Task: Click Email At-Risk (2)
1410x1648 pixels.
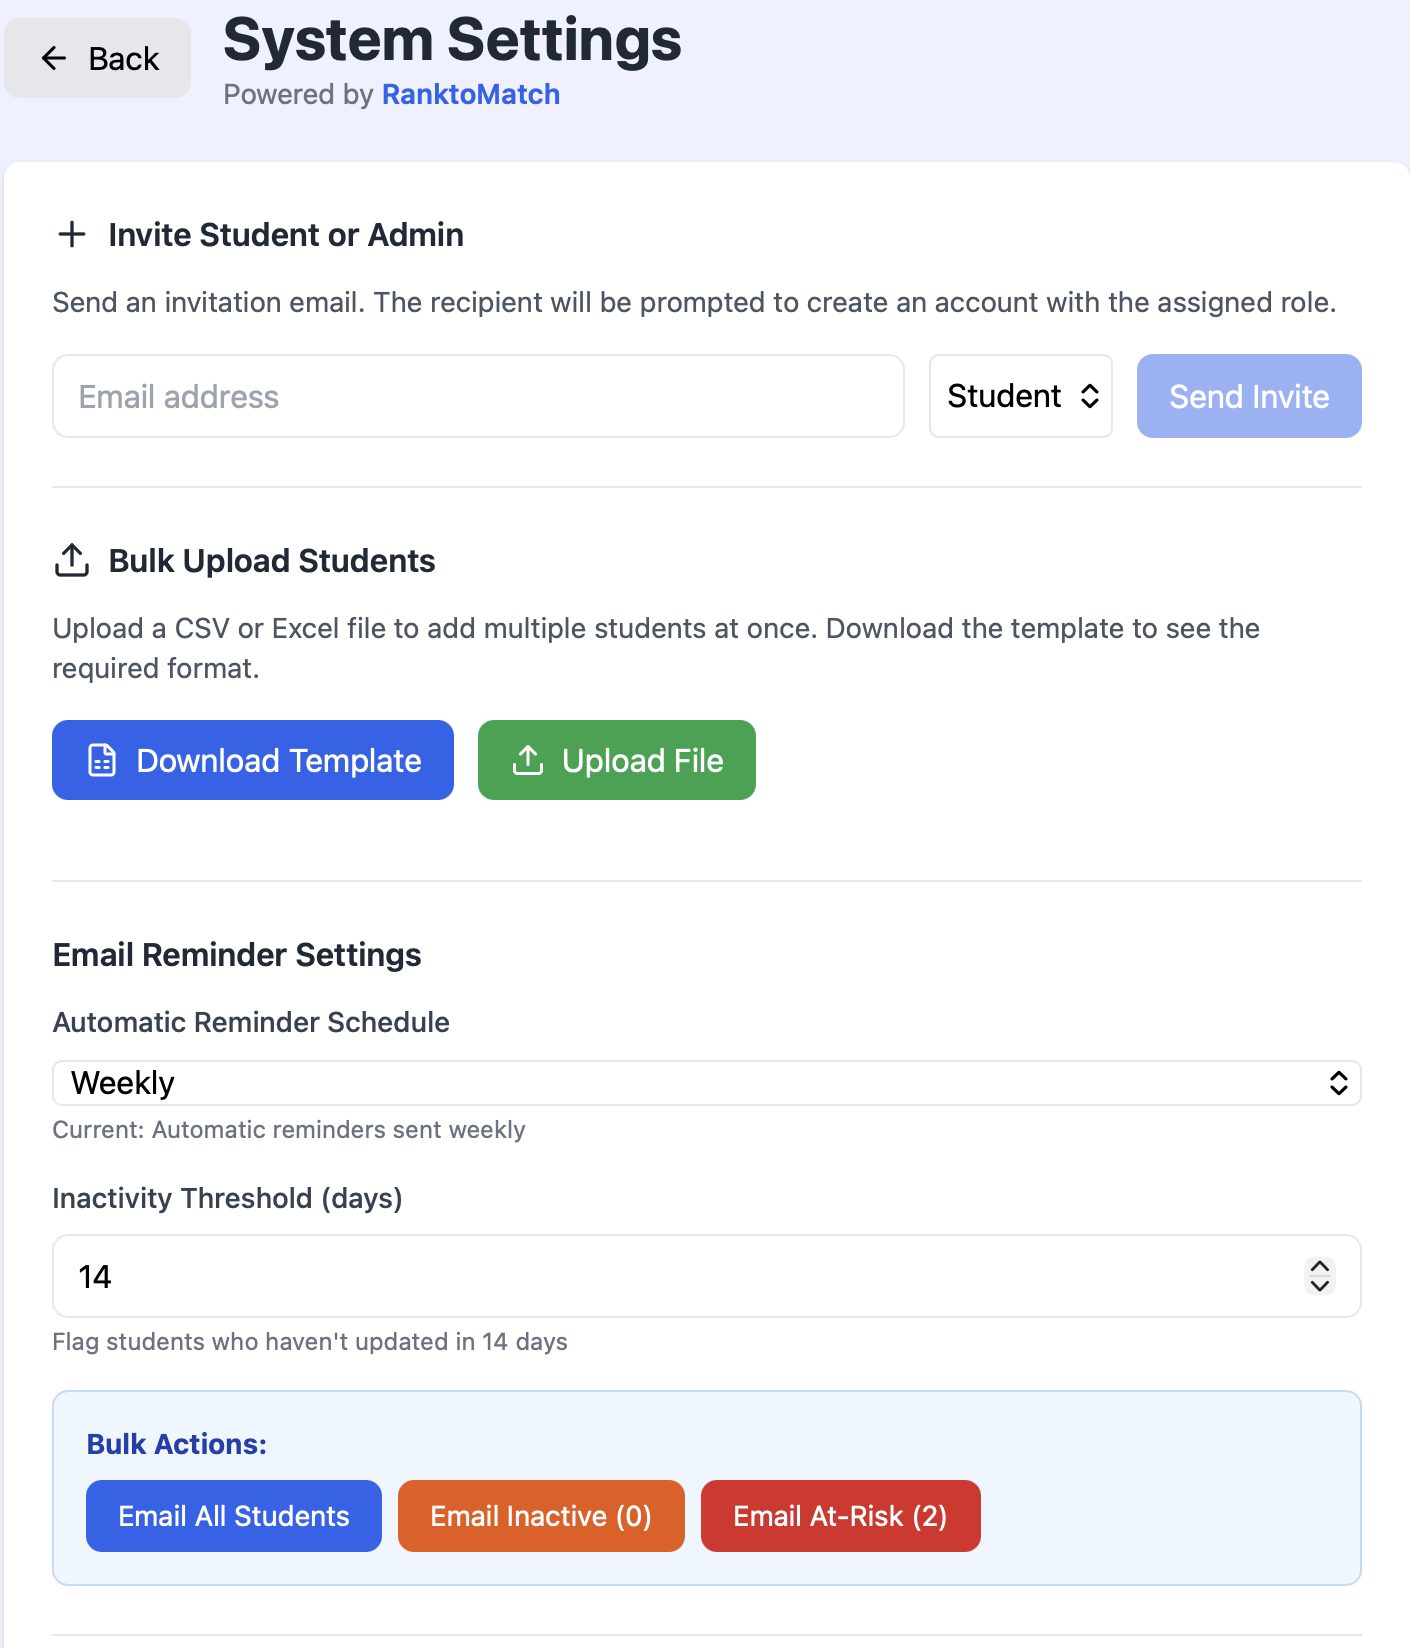Action: pos(839,1515)
